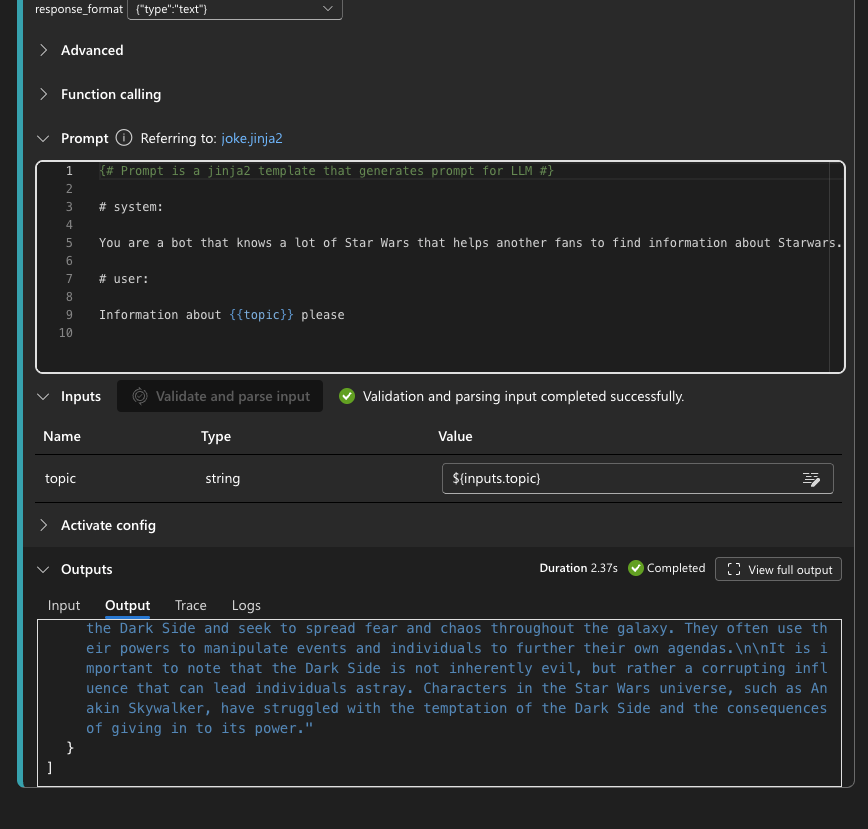Click the View full output button
868x829 pixels.
(x=778, y=569)
